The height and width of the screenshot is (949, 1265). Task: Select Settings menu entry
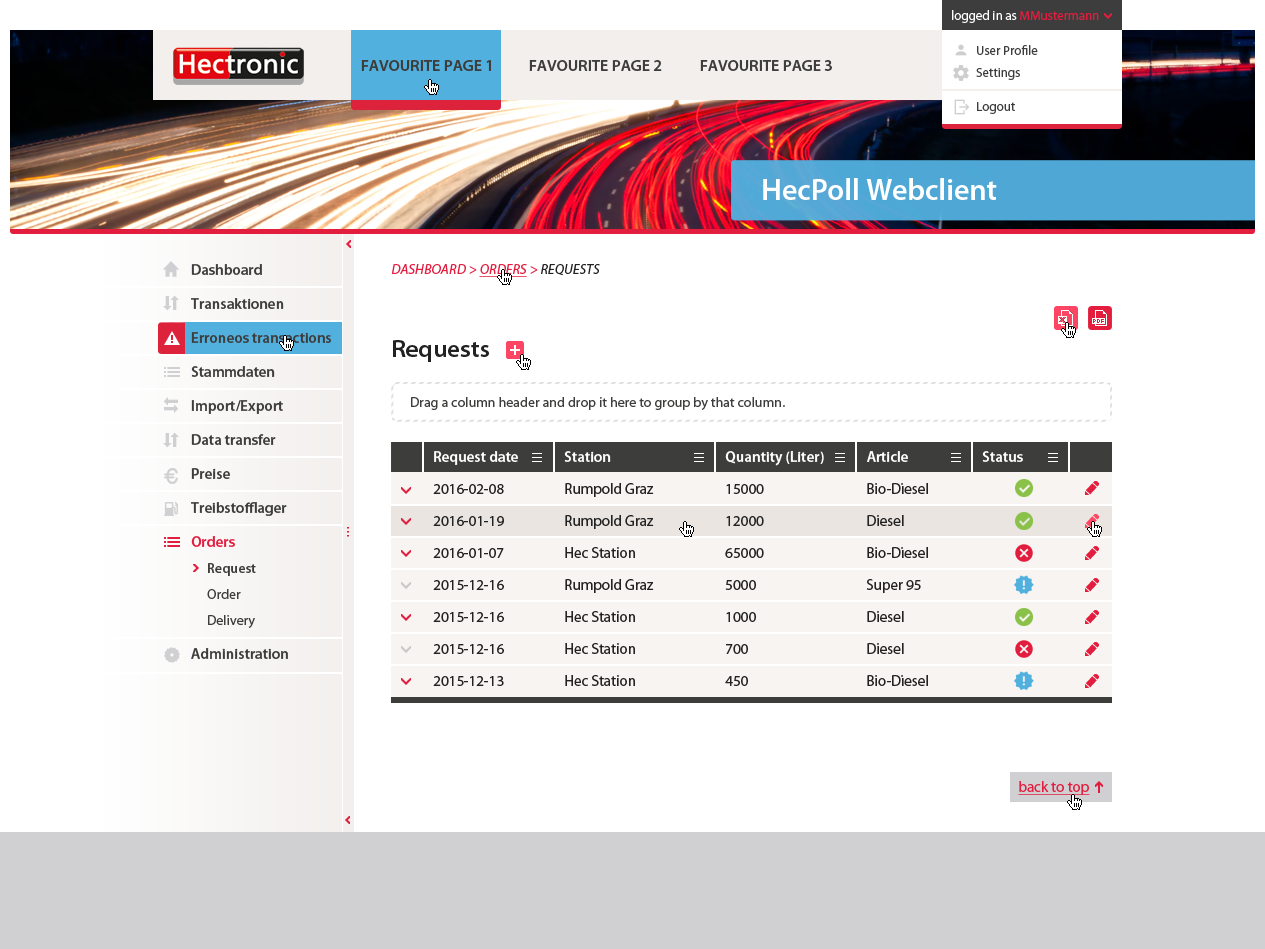(x=998, y=73)
